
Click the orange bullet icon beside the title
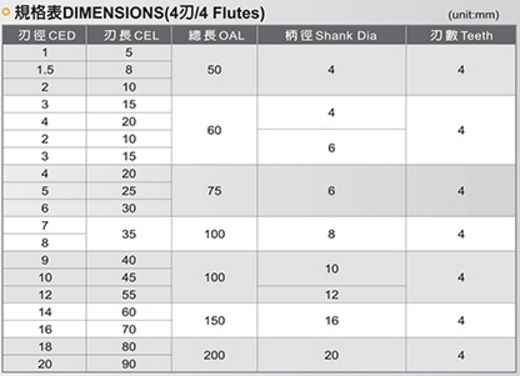tap(6, 12)
